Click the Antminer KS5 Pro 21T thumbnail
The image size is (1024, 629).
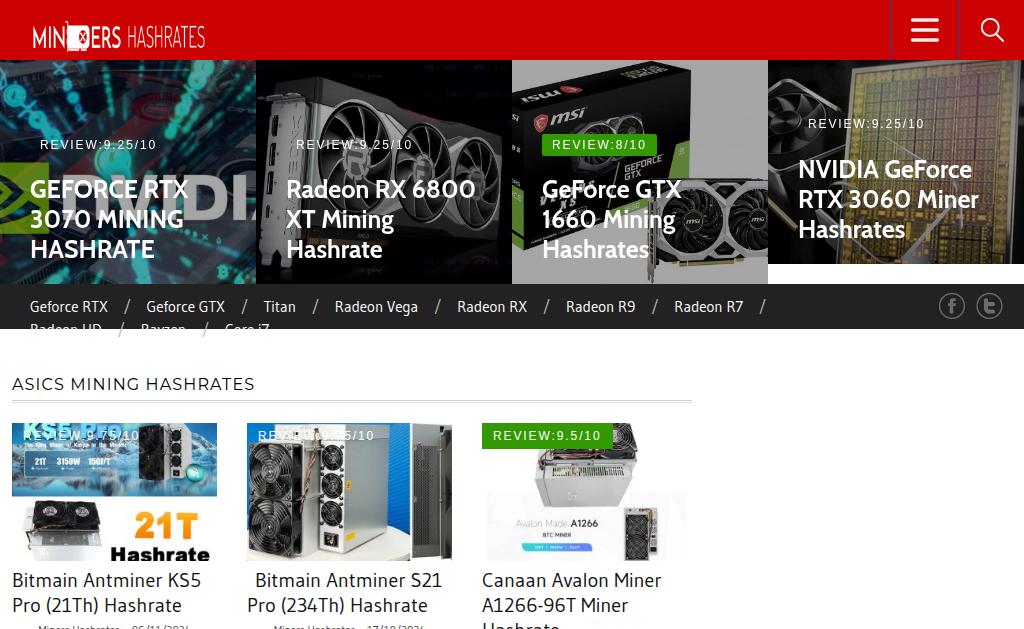coord(114,492)
